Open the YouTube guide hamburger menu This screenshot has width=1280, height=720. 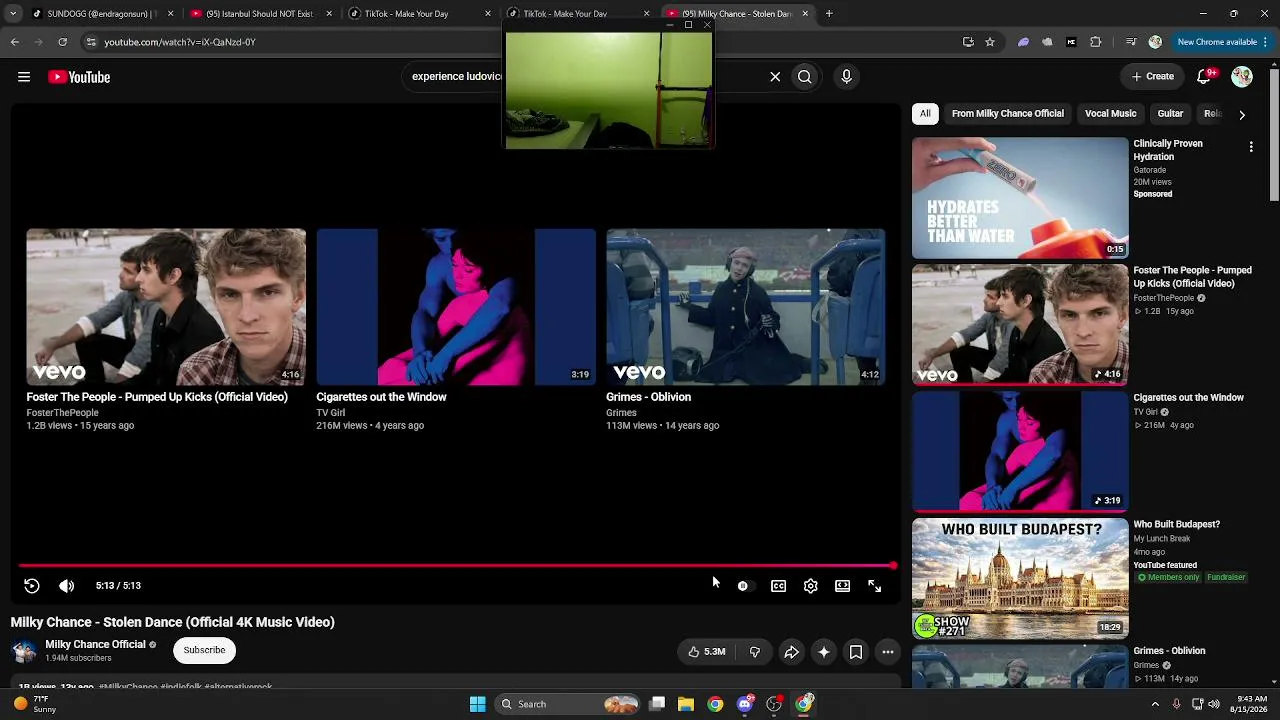pyautogui.click(x=24, y=77)
